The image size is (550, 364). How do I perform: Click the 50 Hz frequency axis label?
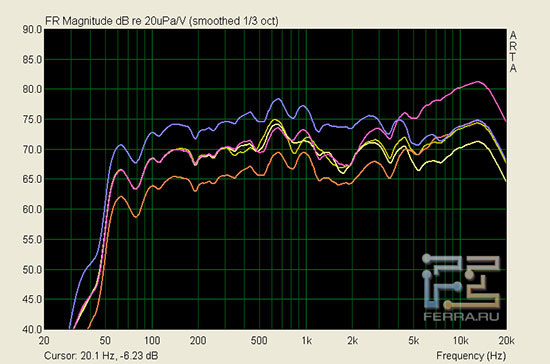(105, 341)
